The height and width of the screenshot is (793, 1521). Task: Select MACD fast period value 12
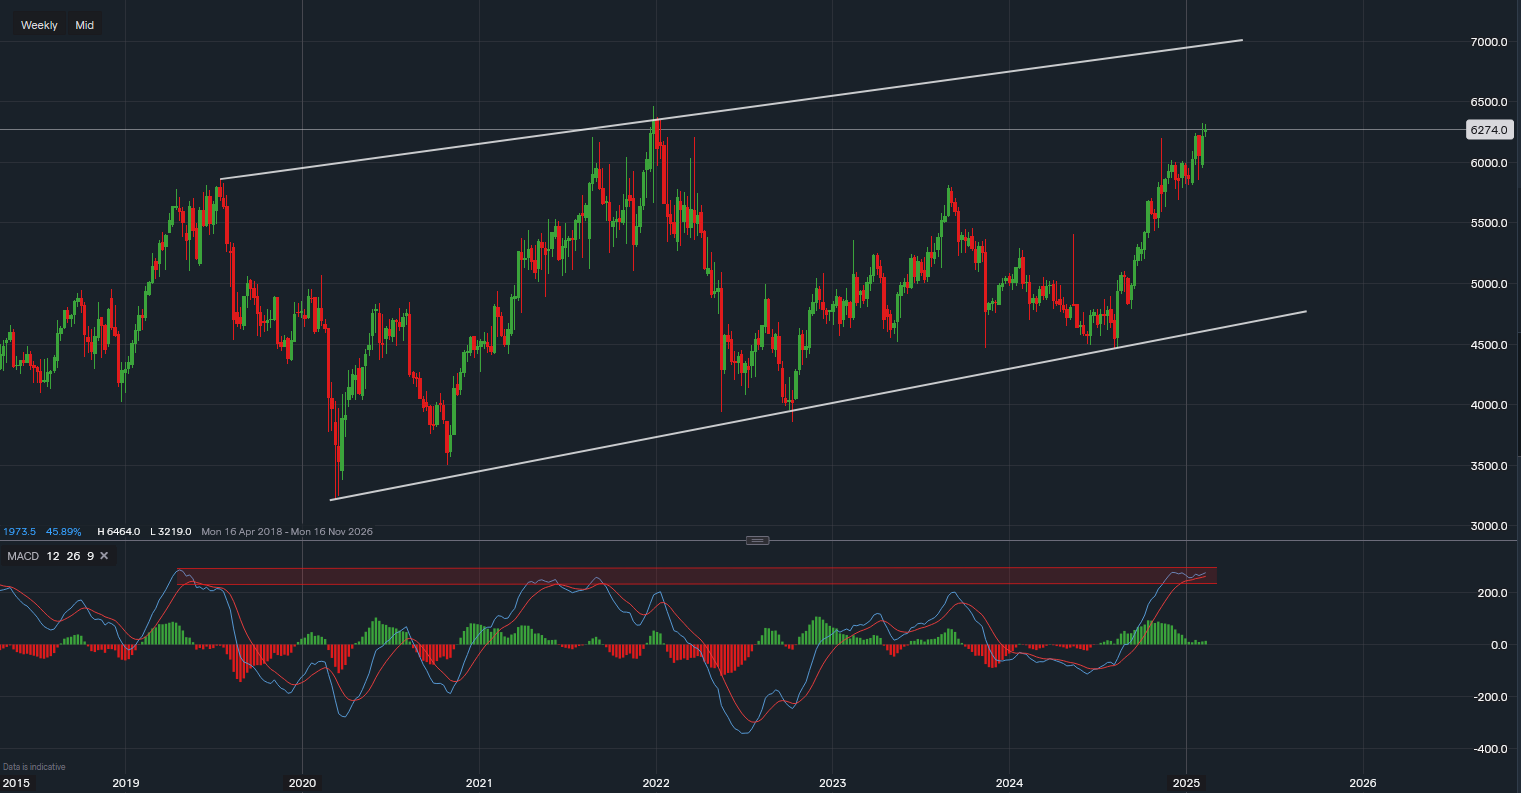click(53, 555)
